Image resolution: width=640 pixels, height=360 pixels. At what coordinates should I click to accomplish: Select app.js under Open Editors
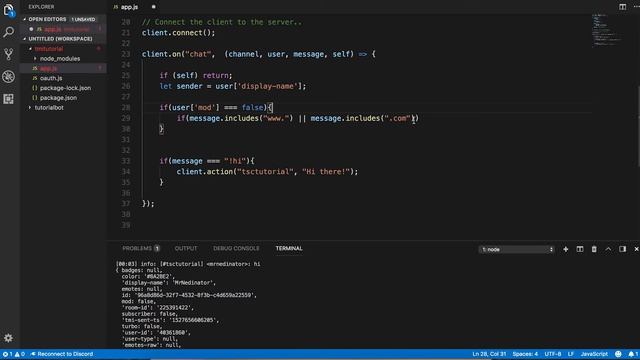(63, 29)
